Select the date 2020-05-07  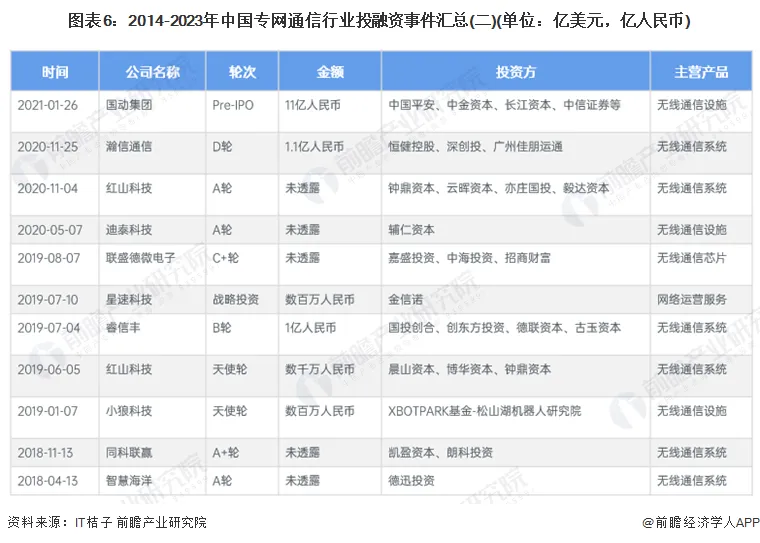[x=50, y=230]
